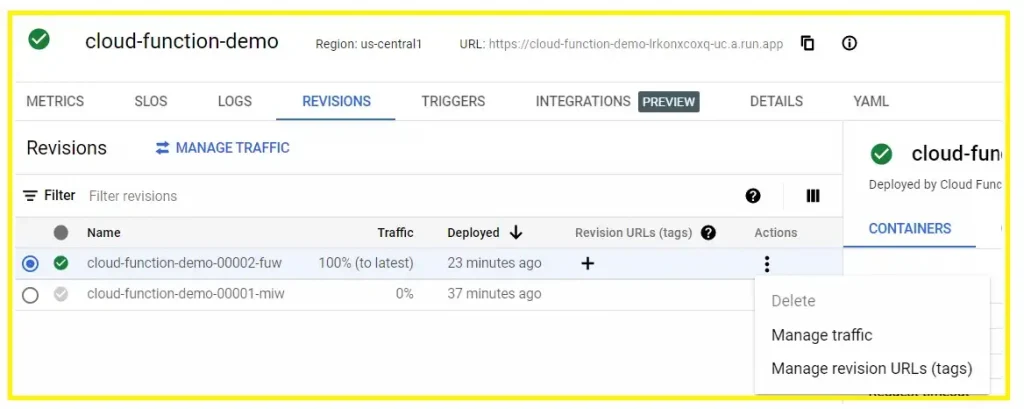Open the filter help question mark icon
1024x409 pixels.
tap(753, 195)
